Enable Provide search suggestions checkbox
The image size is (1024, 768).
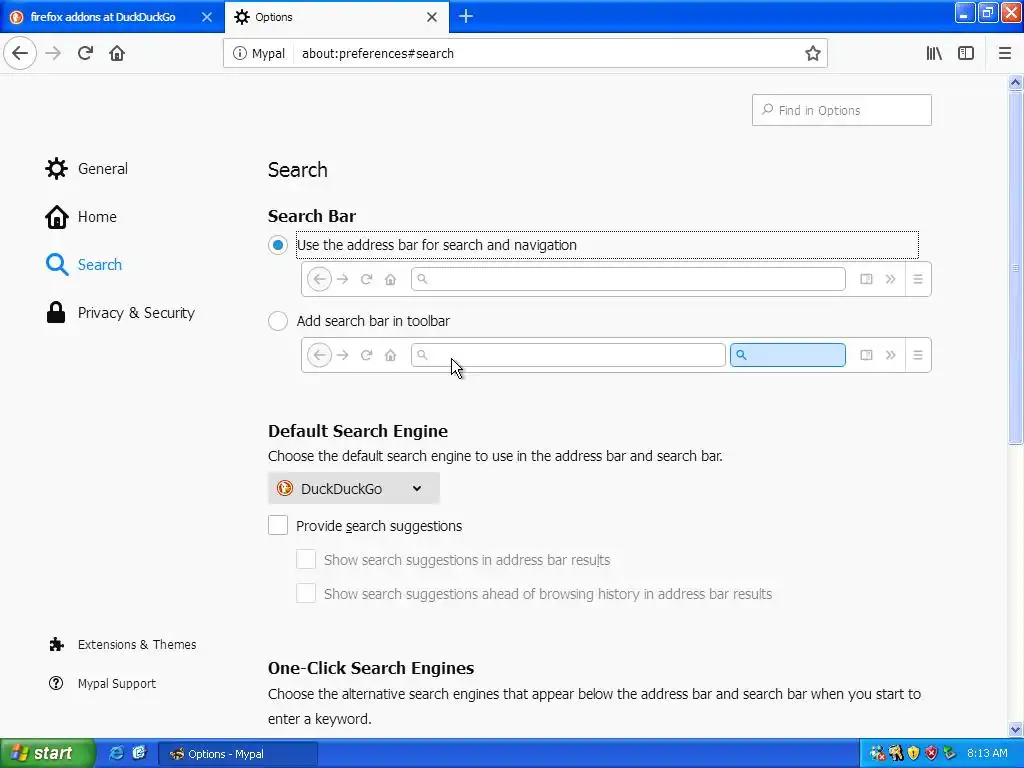click(278, 525)
